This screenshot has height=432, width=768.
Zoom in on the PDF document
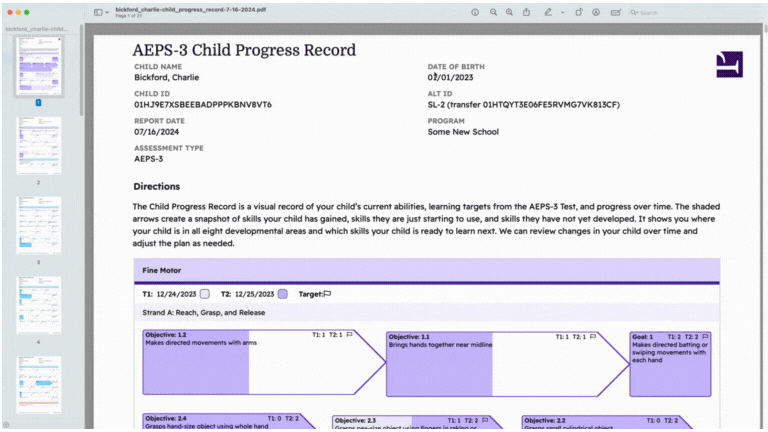tap(509, 12)
